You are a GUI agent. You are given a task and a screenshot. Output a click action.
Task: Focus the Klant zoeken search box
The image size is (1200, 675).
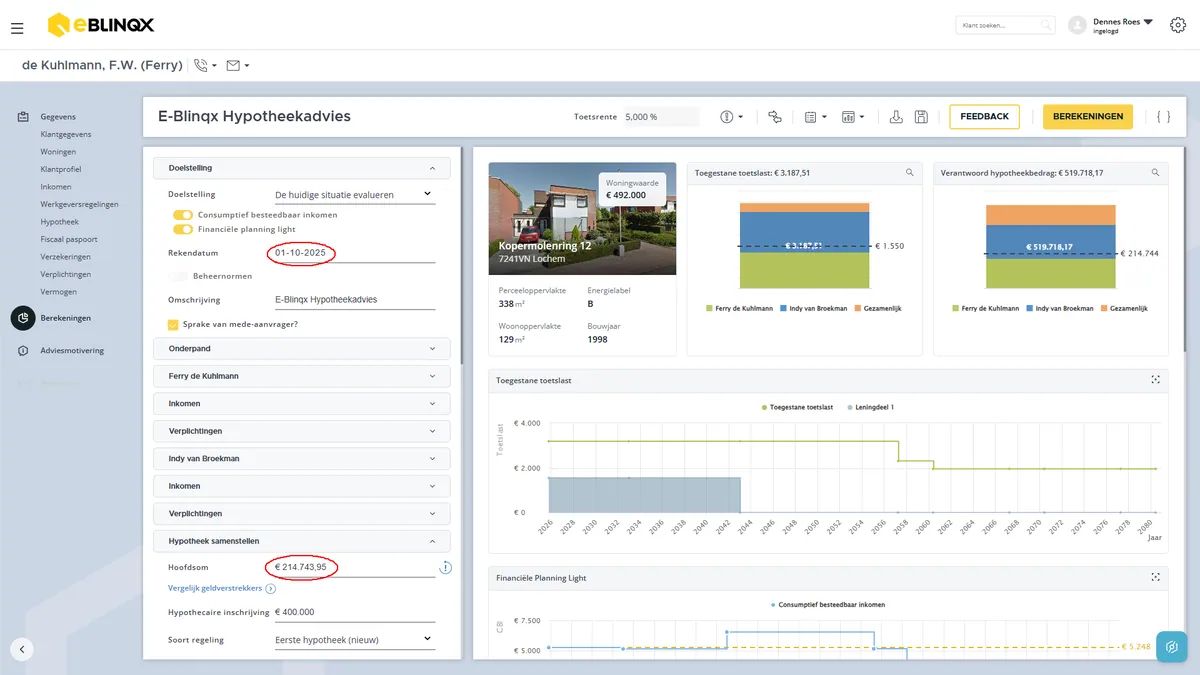(1005, 25)
